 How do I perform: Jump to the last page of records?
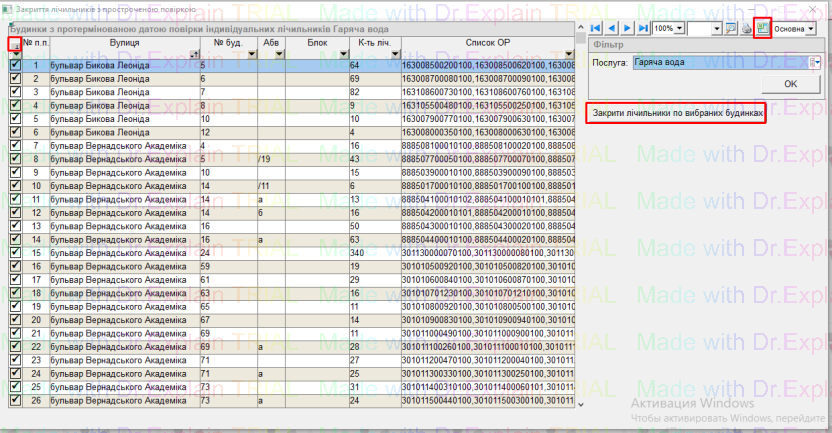642,28
